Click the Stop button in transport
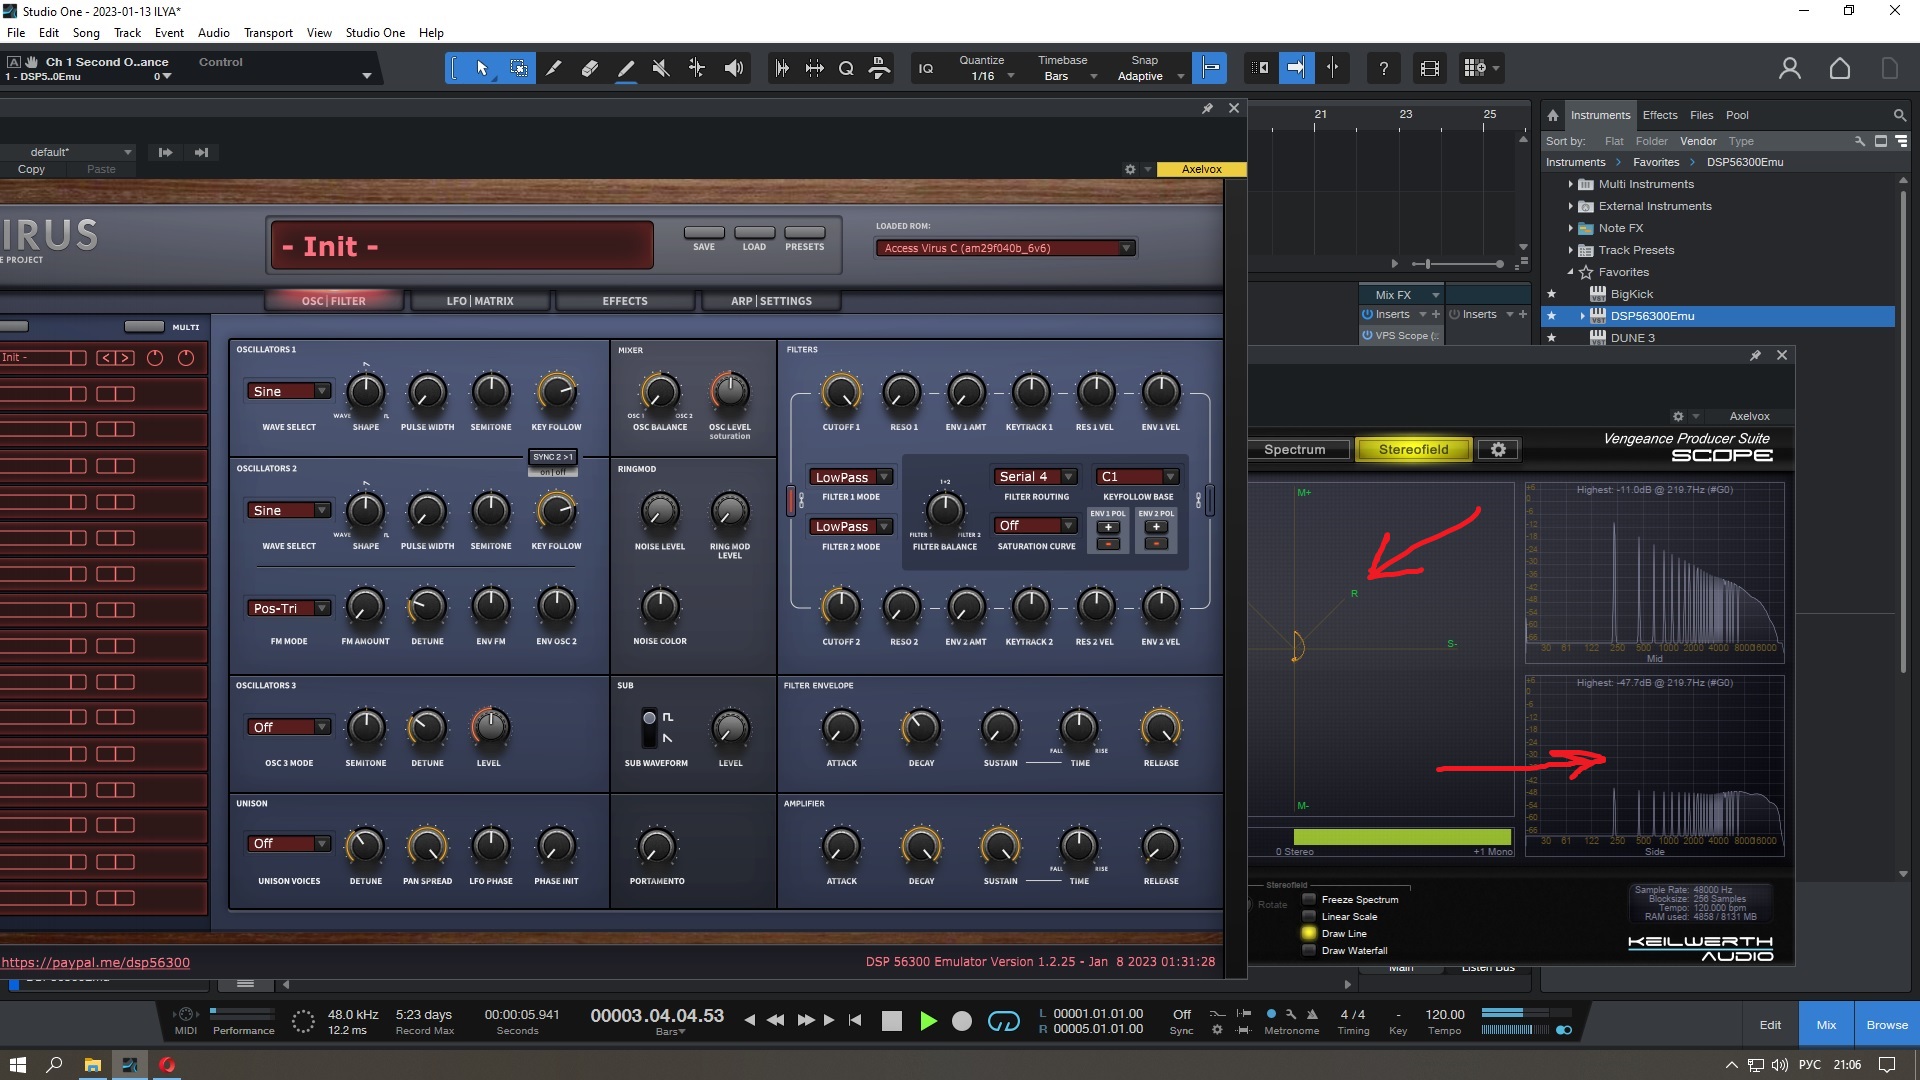 point(891,1021)
